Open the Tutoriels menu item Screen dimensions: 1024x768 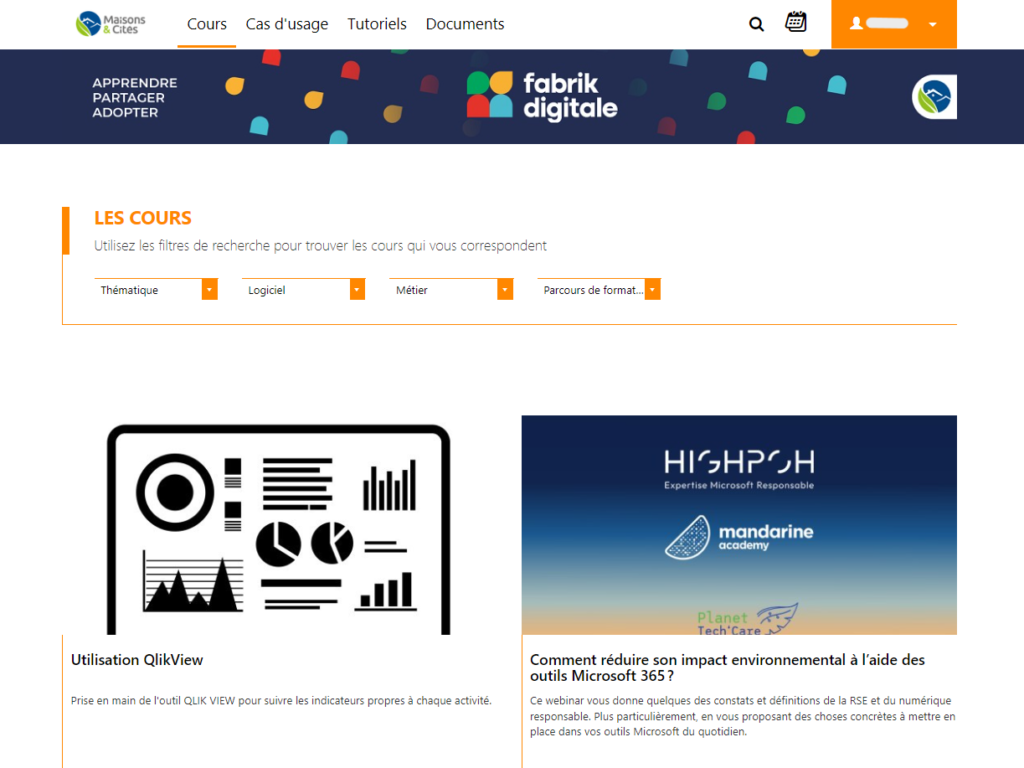pyautogui.click(x=377, y=24)
